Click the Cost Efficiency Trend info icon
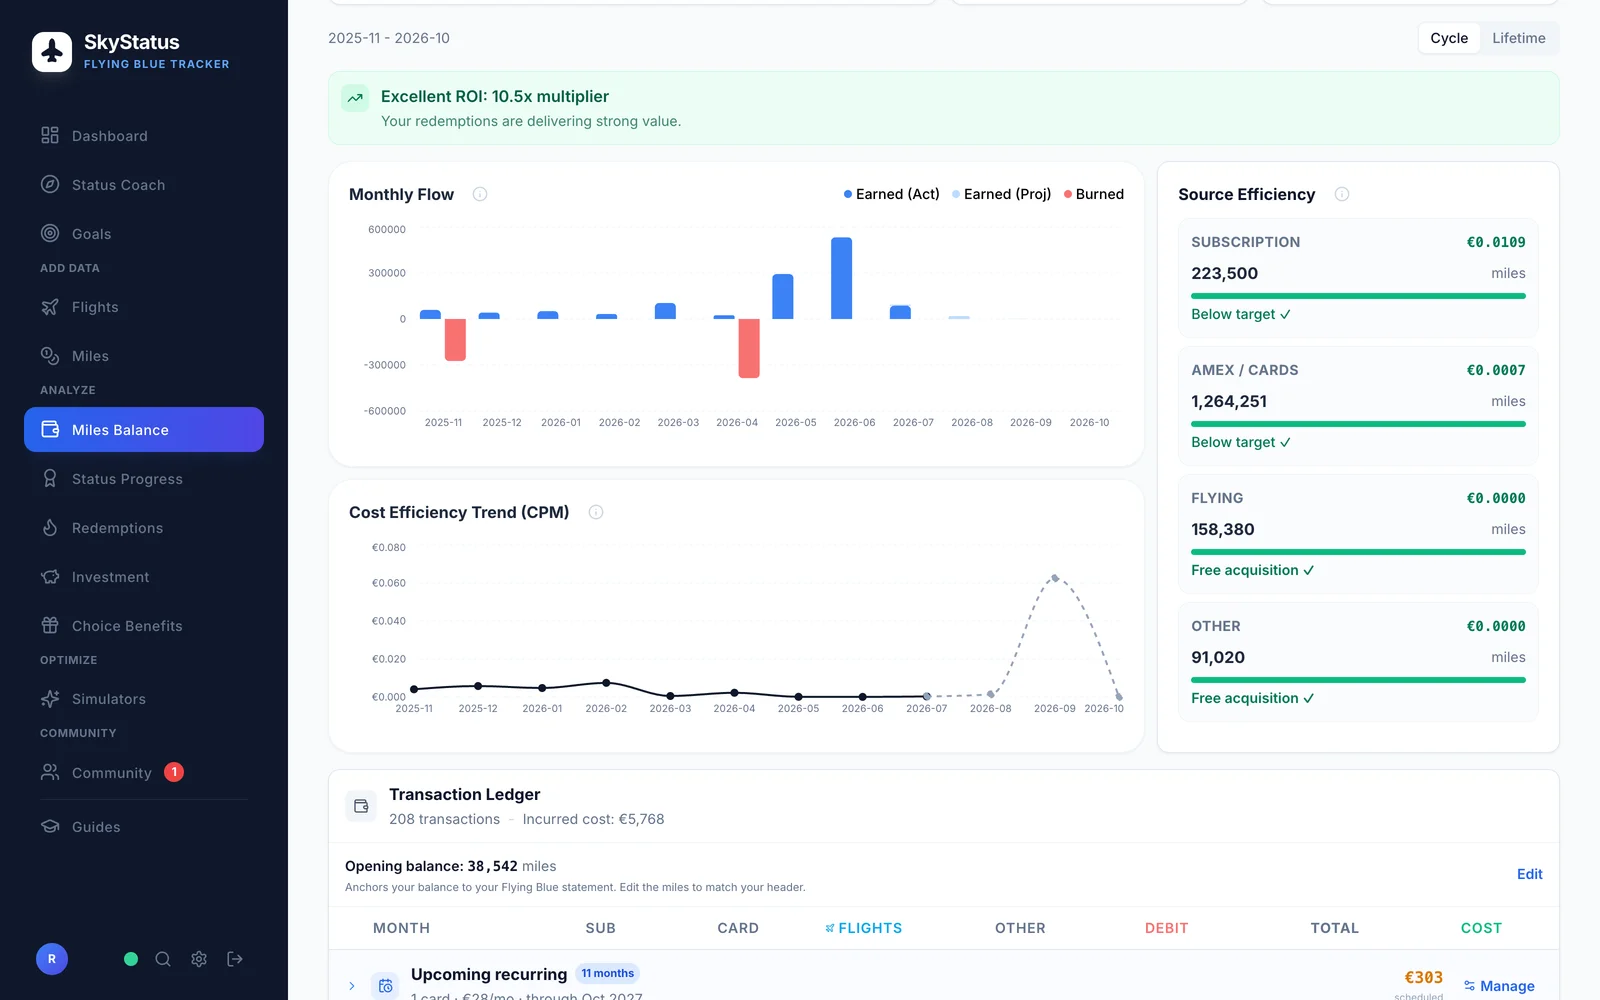 (596, 512)
